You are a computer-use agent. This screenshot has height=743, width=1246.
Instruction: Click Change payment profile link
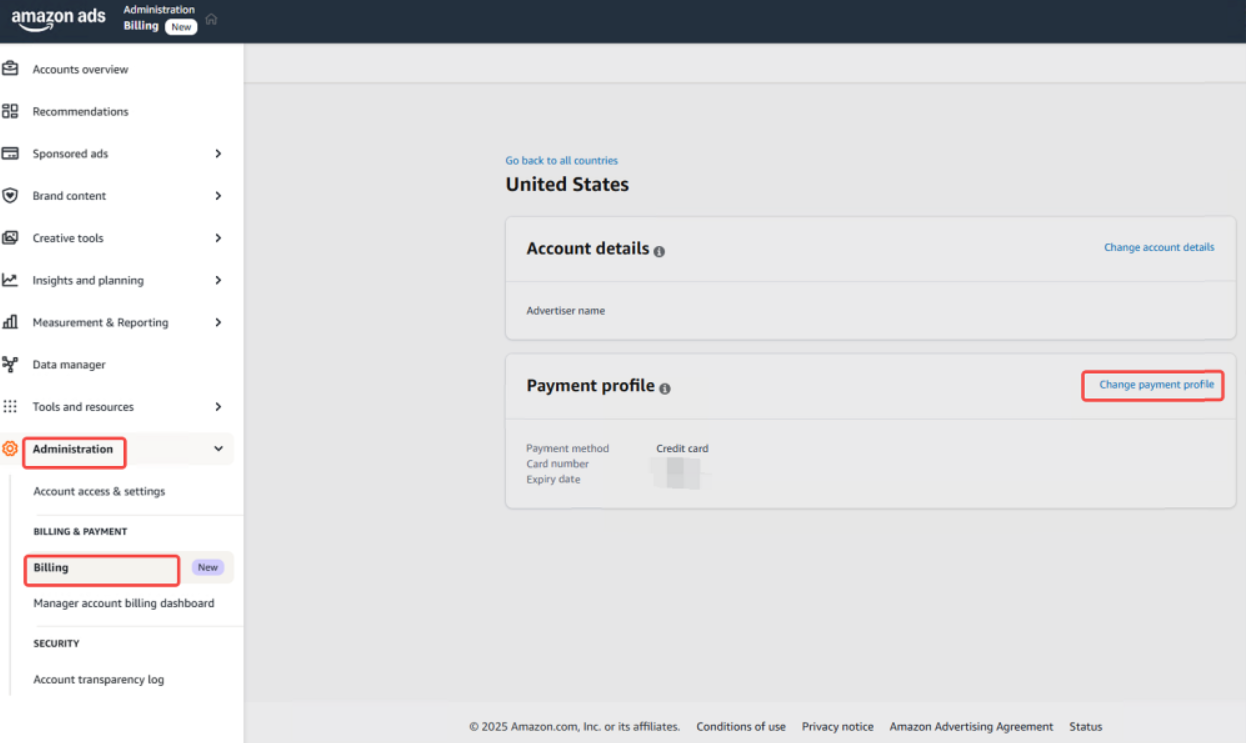(1156, 384)
